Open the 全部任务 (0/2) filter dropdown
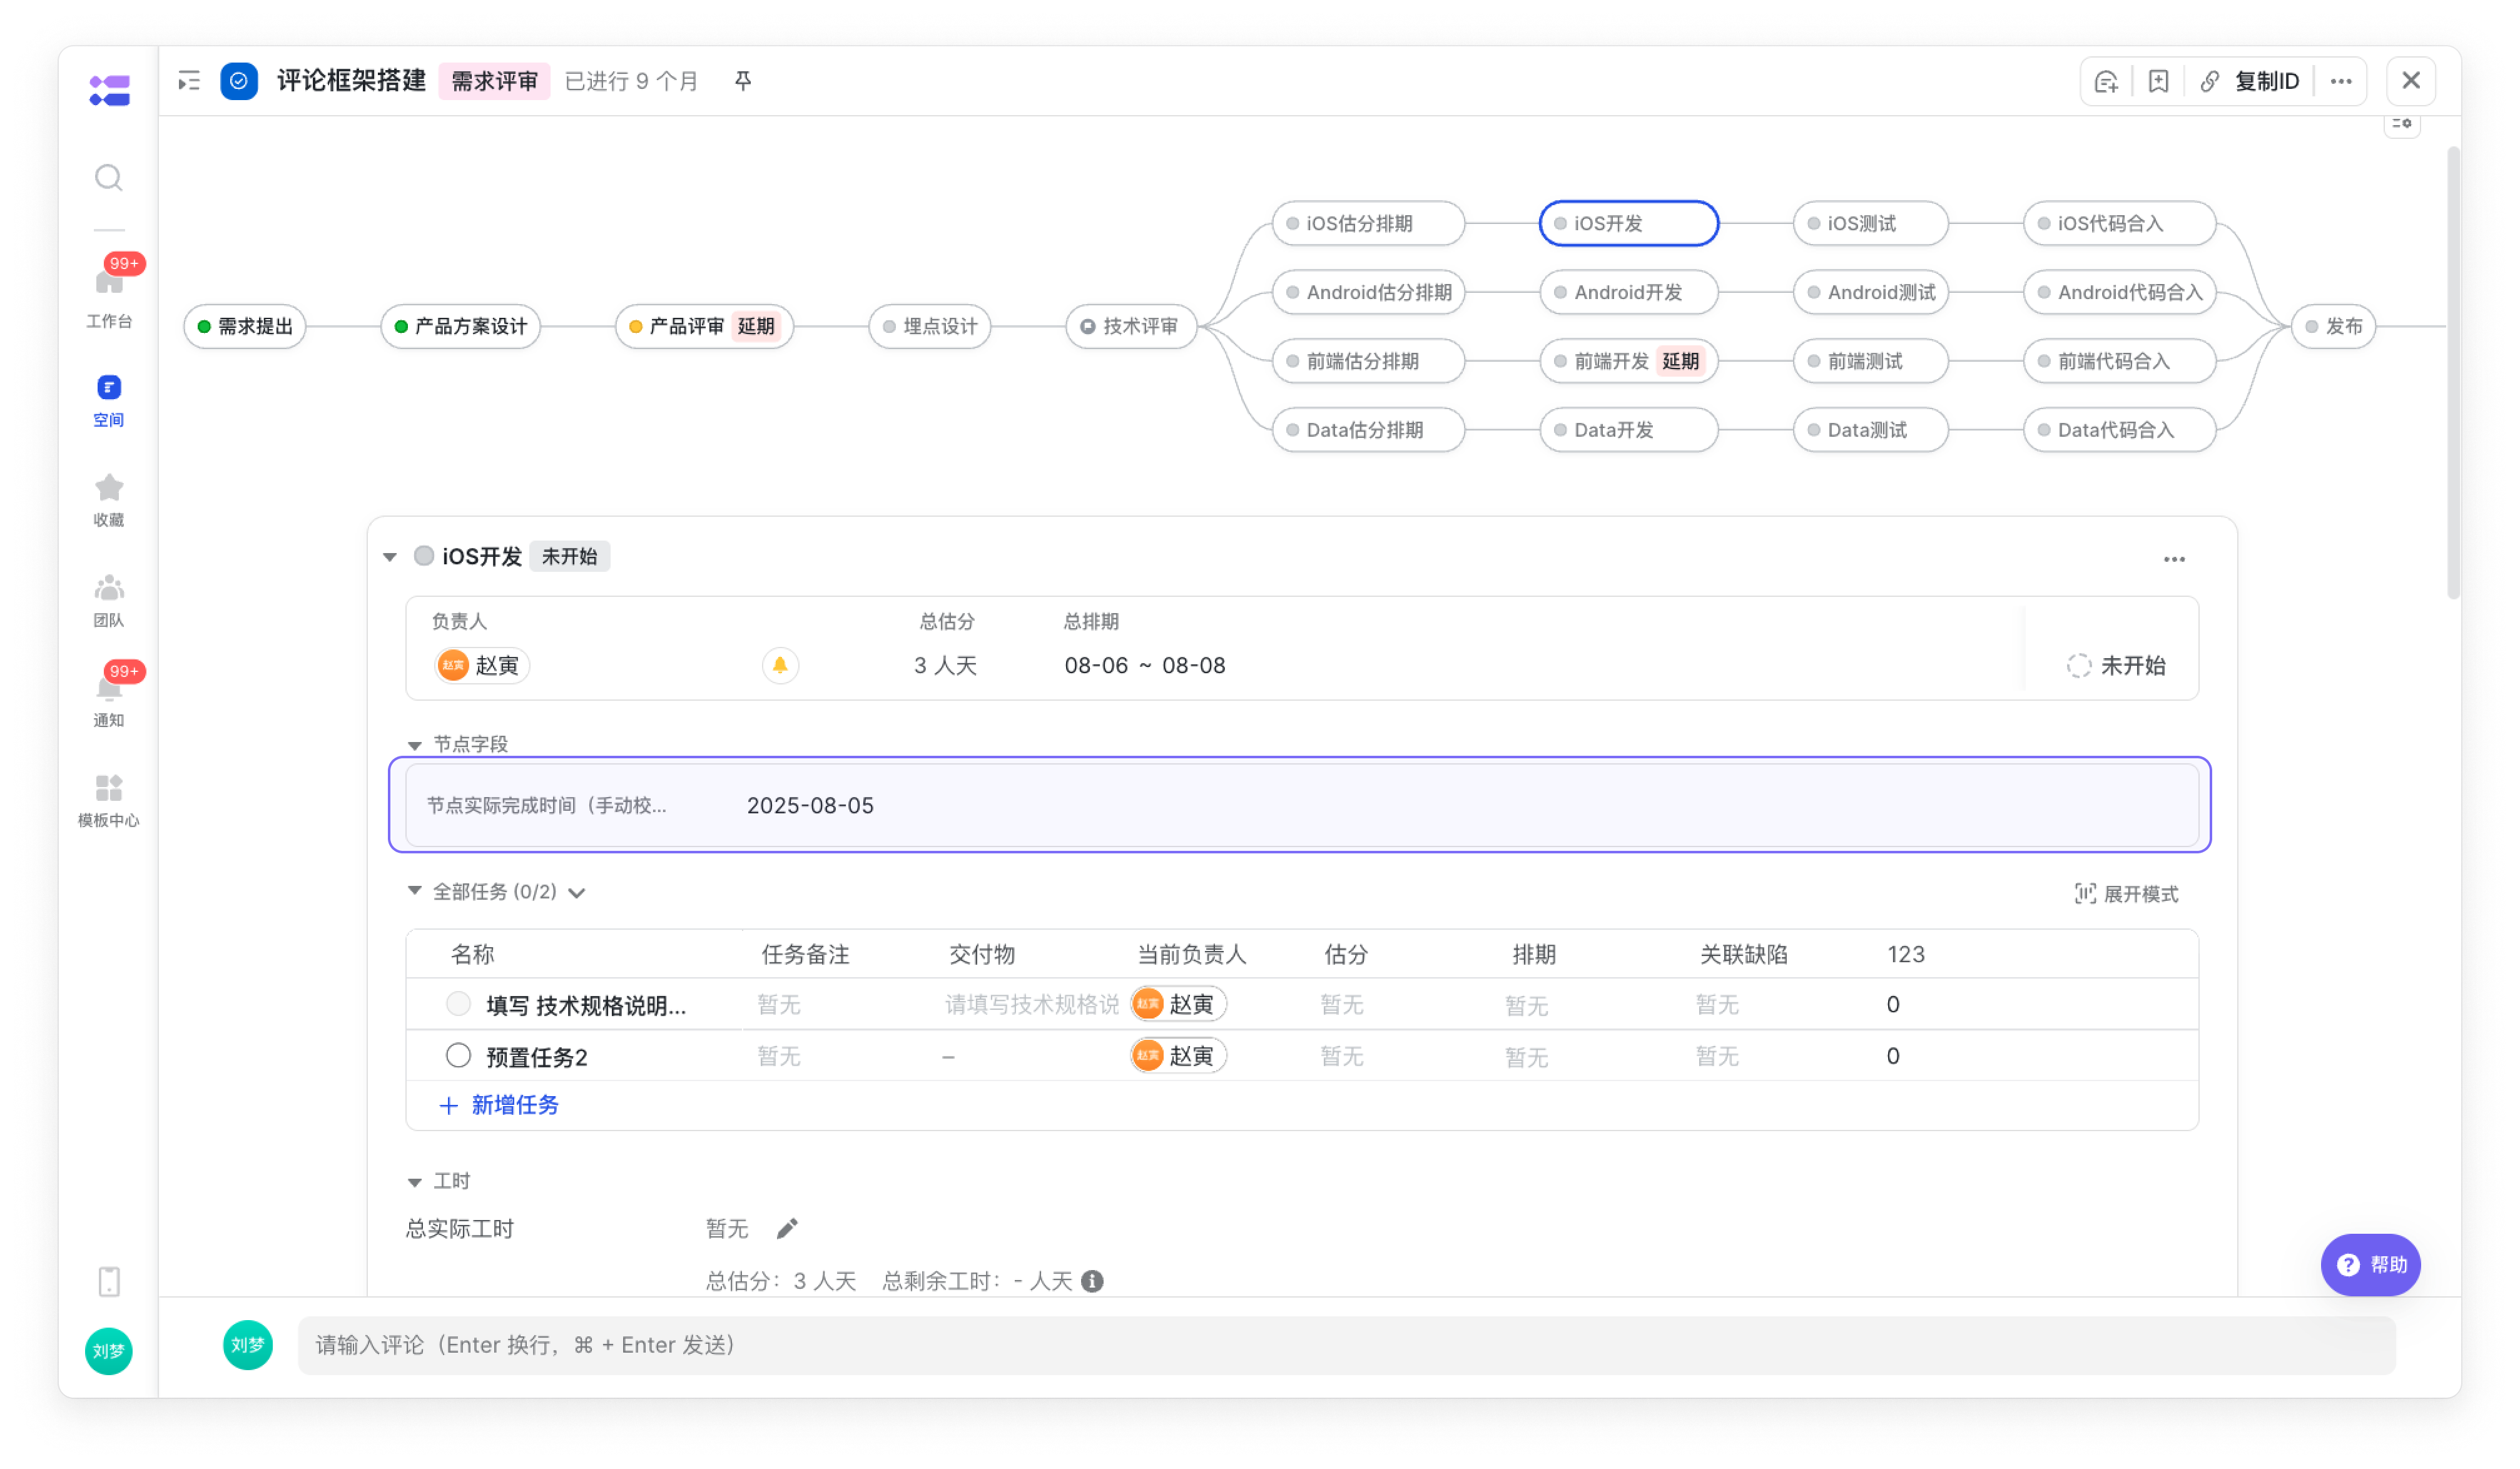This screenshot has height=1469, width=2520. click(577, 893)
